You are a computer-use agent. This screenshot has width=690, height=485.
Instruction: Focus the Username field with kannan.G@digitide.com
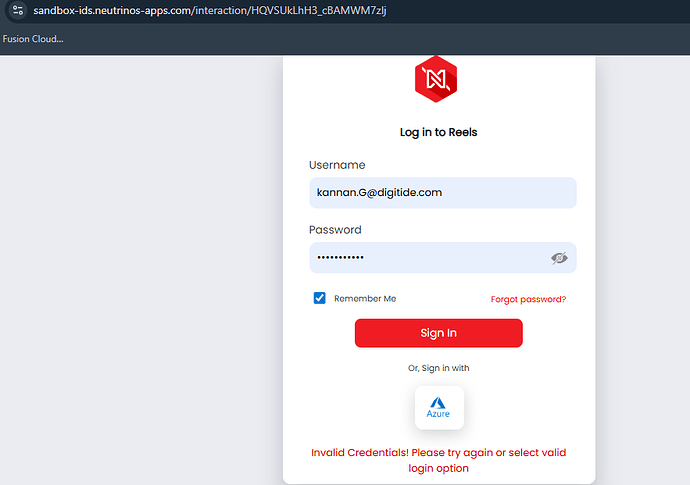tap(443, 193)
